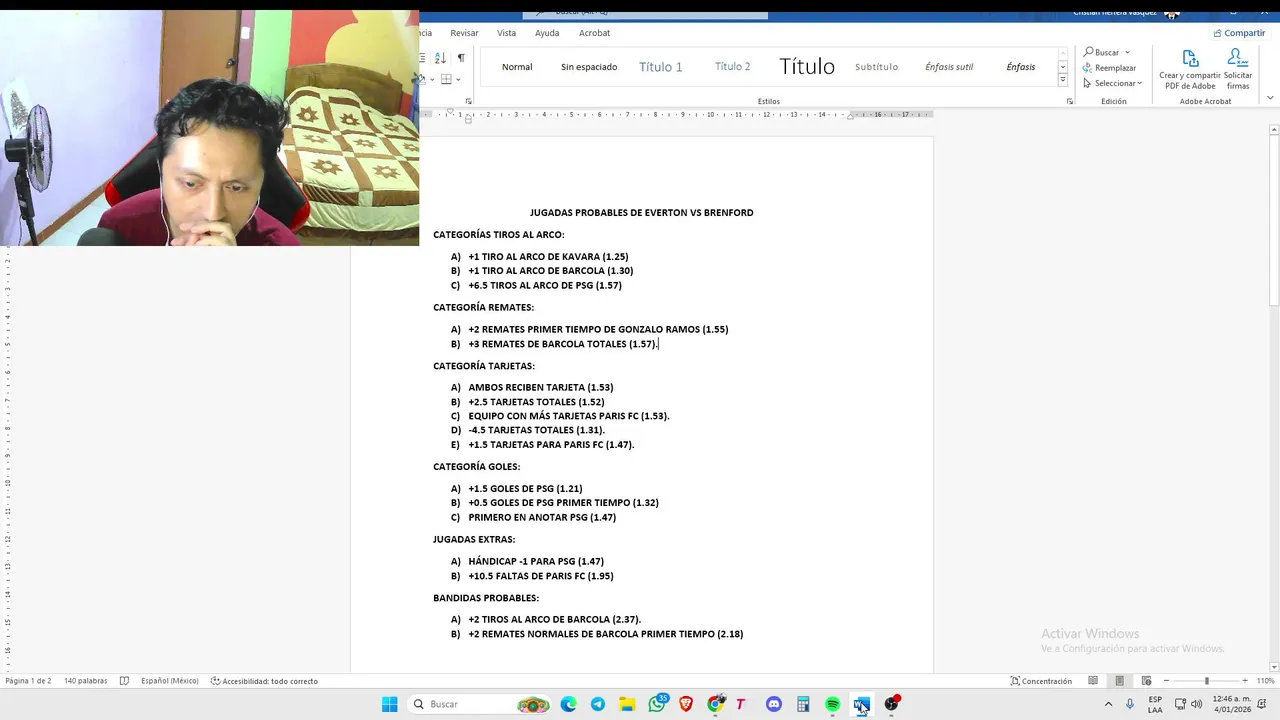
Task: Open the Seleccionar dropdown
Action: [x=1112, y=83]
